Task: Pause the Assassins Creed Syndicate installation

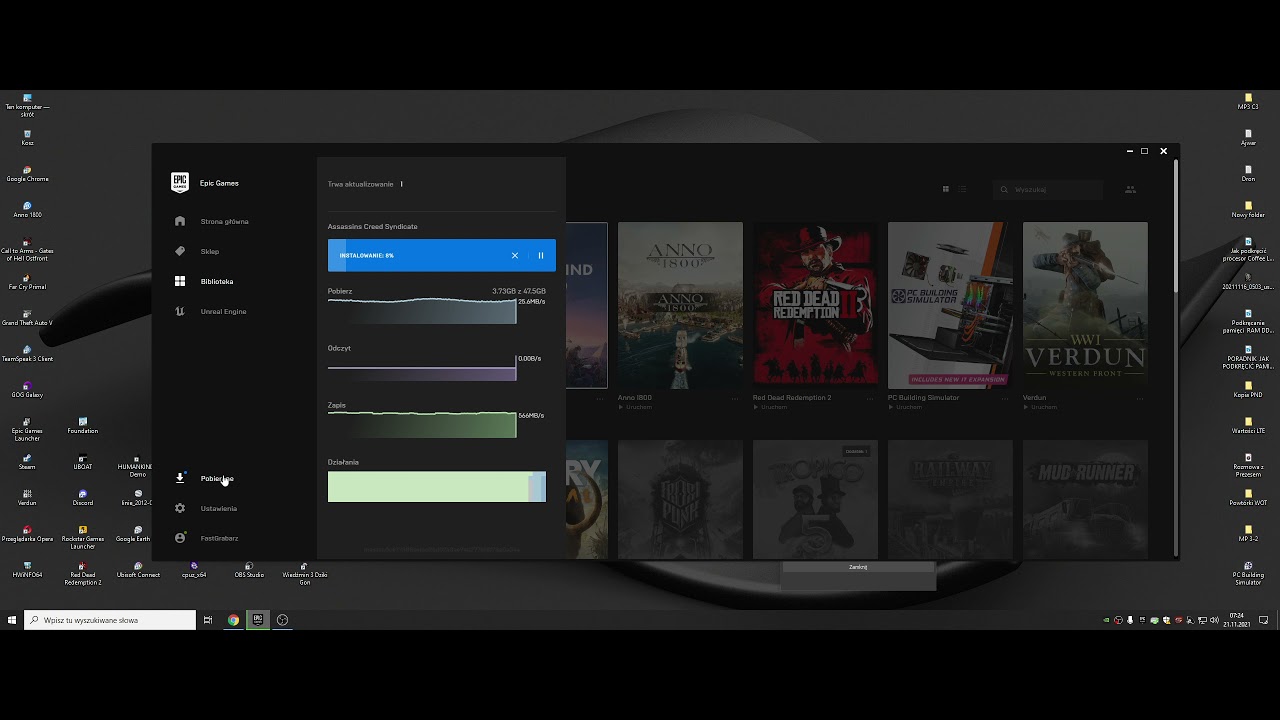Action: click(x=541, y=255)
